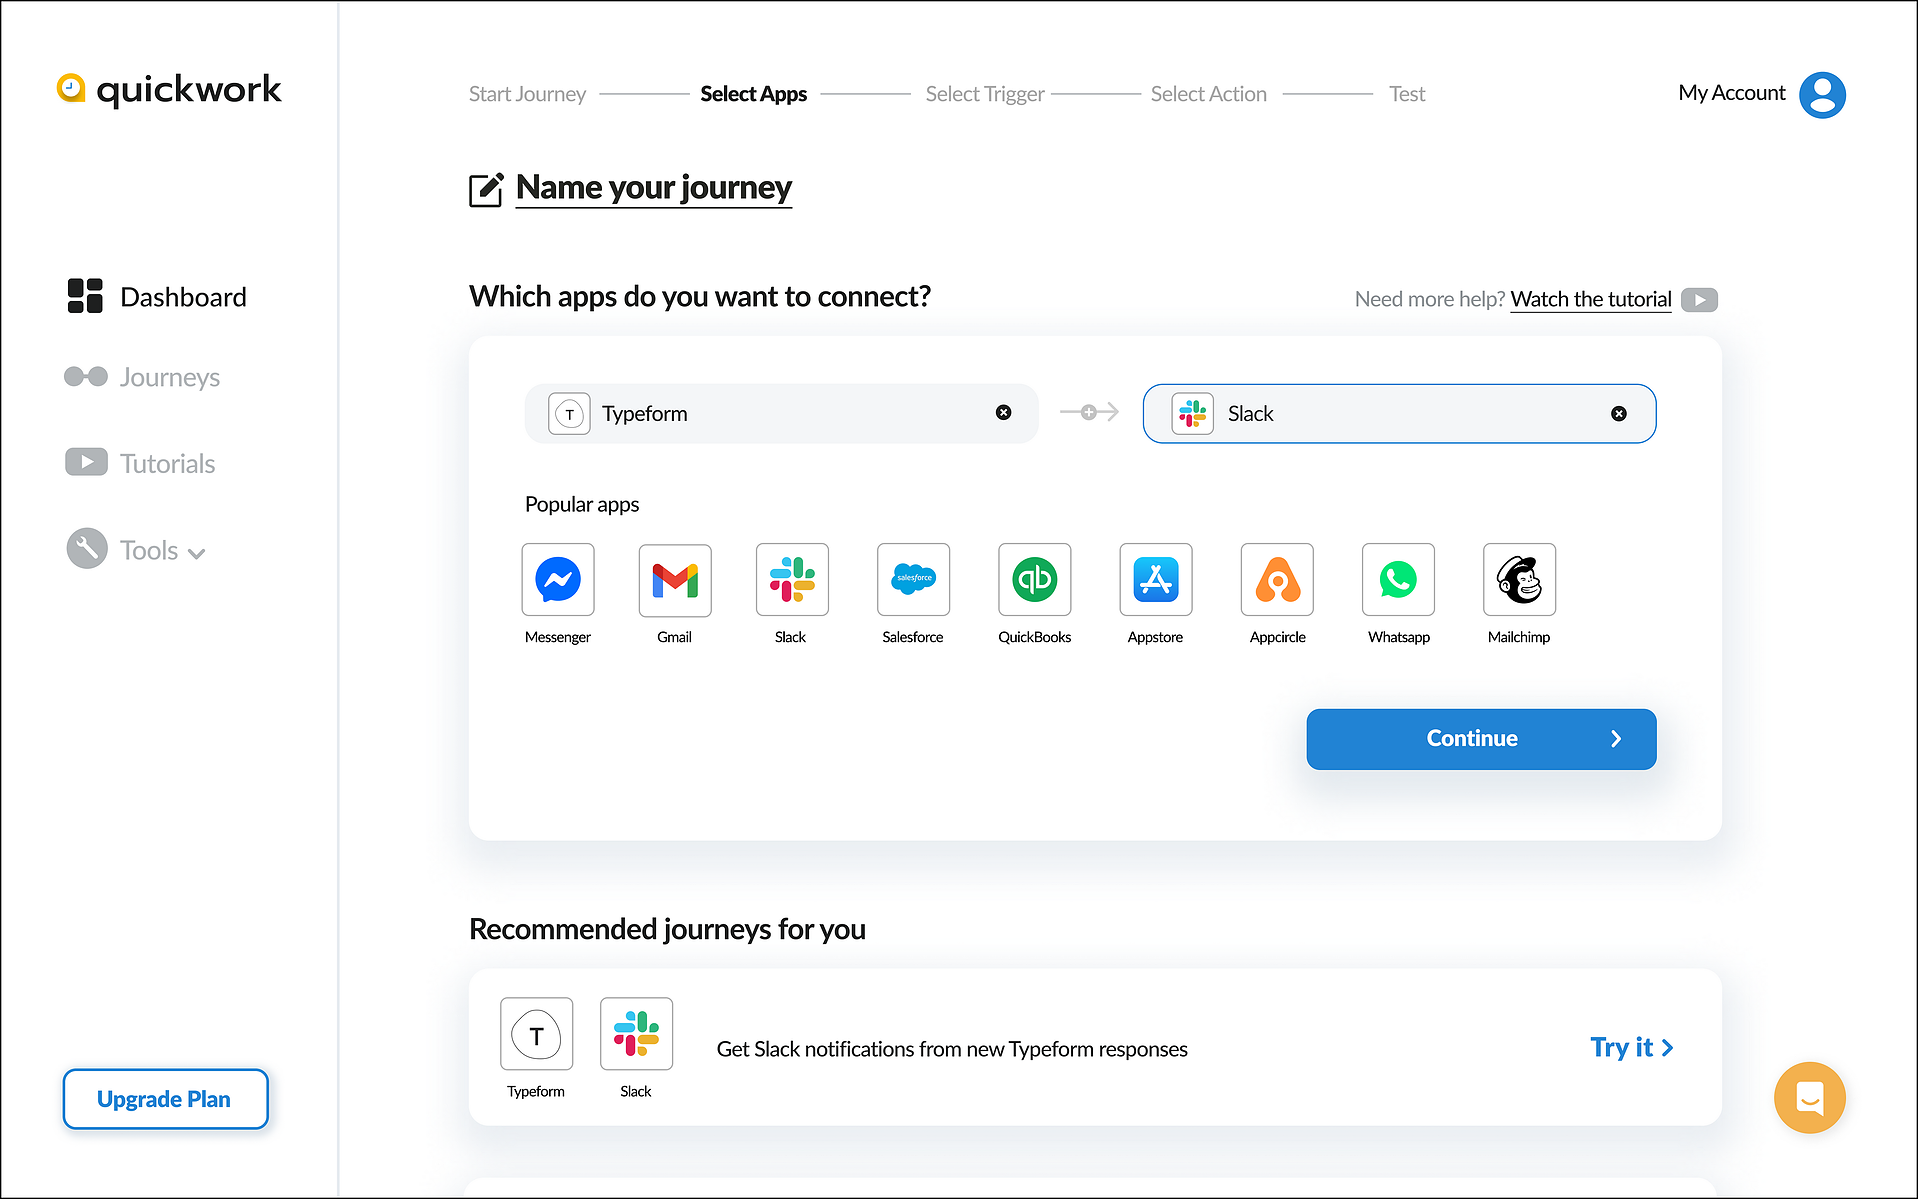Viewport: 1918px width, 1199px height.
Task: Expand the Tools menu chevron
Action: (197, 554)
